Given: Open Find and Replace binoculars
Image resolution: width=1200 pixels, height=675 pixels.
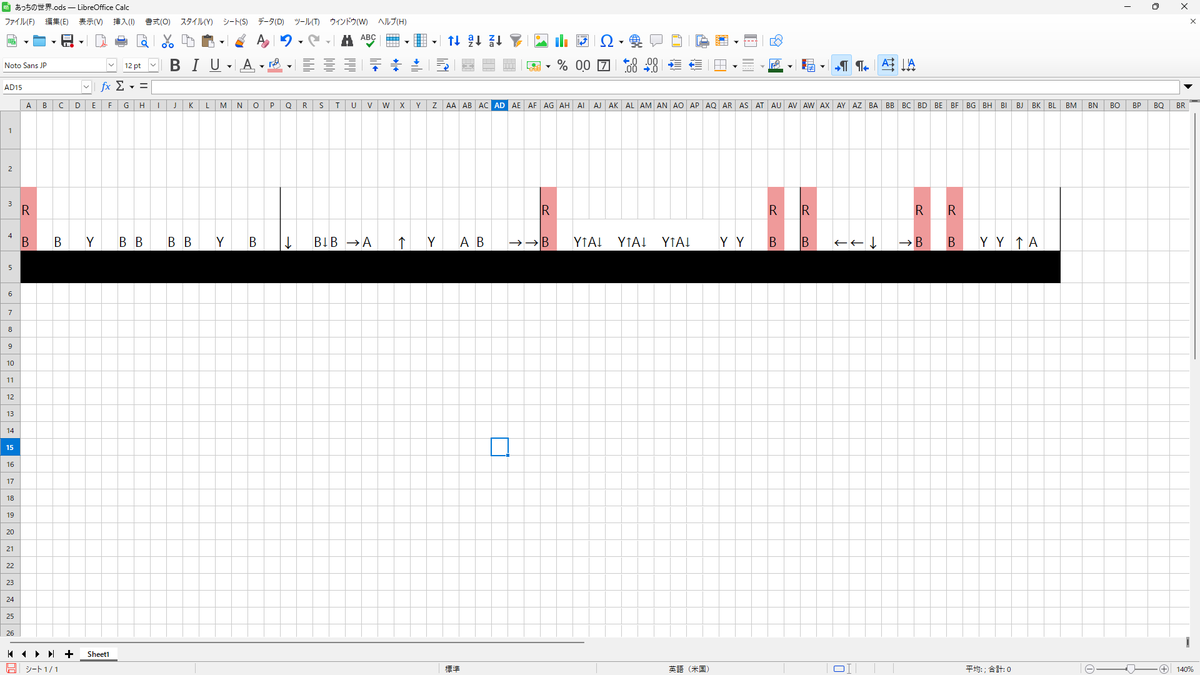Looking at the screenshot, I should [x=347, y=41].
